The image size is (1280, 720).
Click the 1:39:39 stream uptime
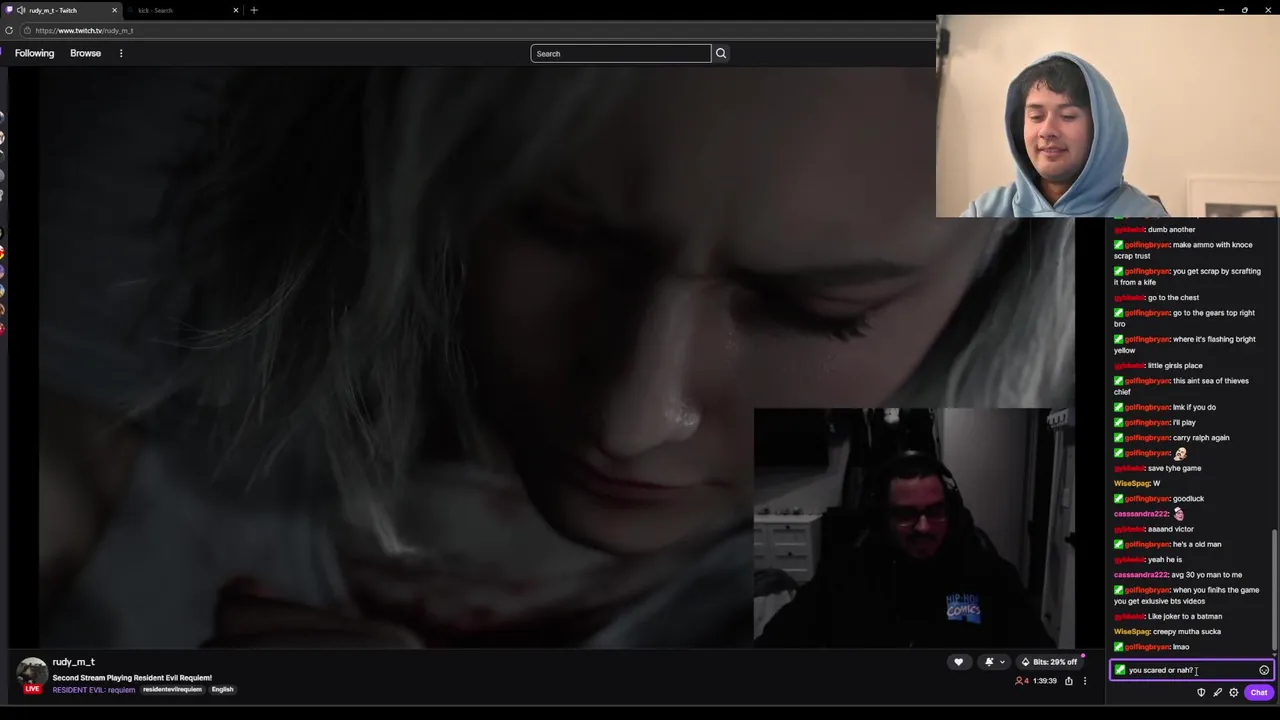pyautogui.click(x=1044, y=681)
